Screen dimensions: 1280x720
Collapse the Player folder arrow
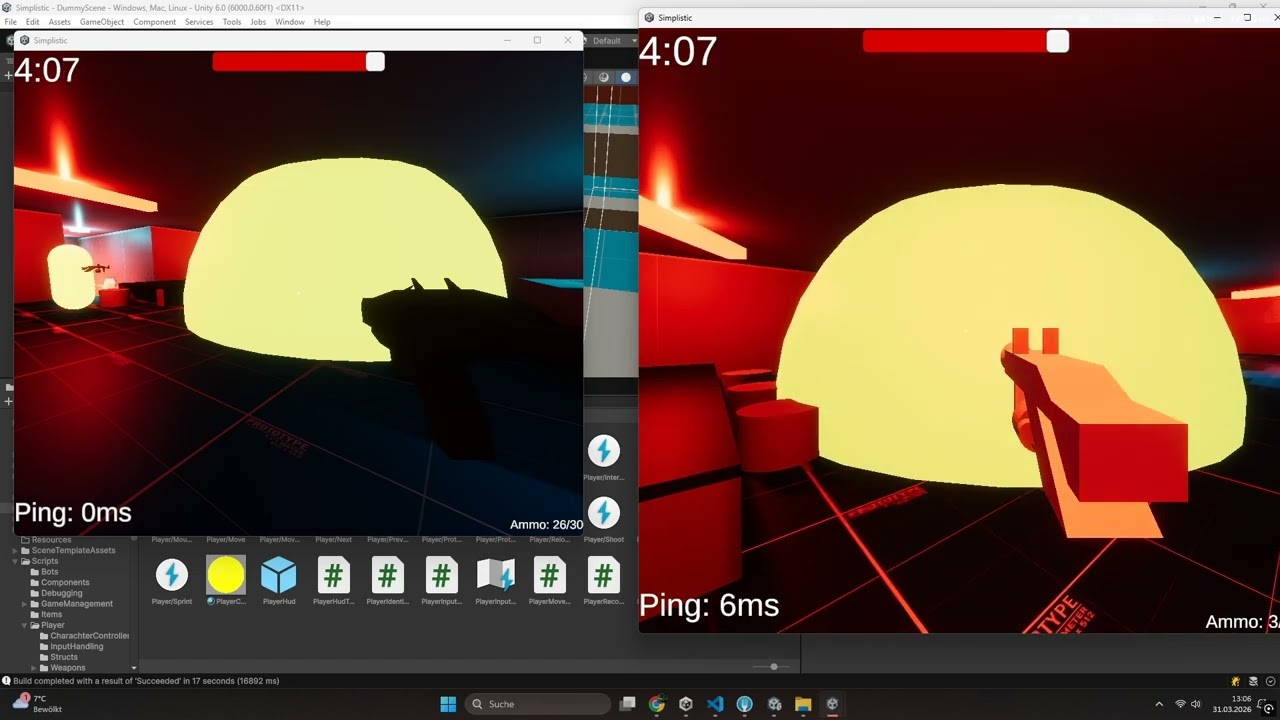coord(24,625)
